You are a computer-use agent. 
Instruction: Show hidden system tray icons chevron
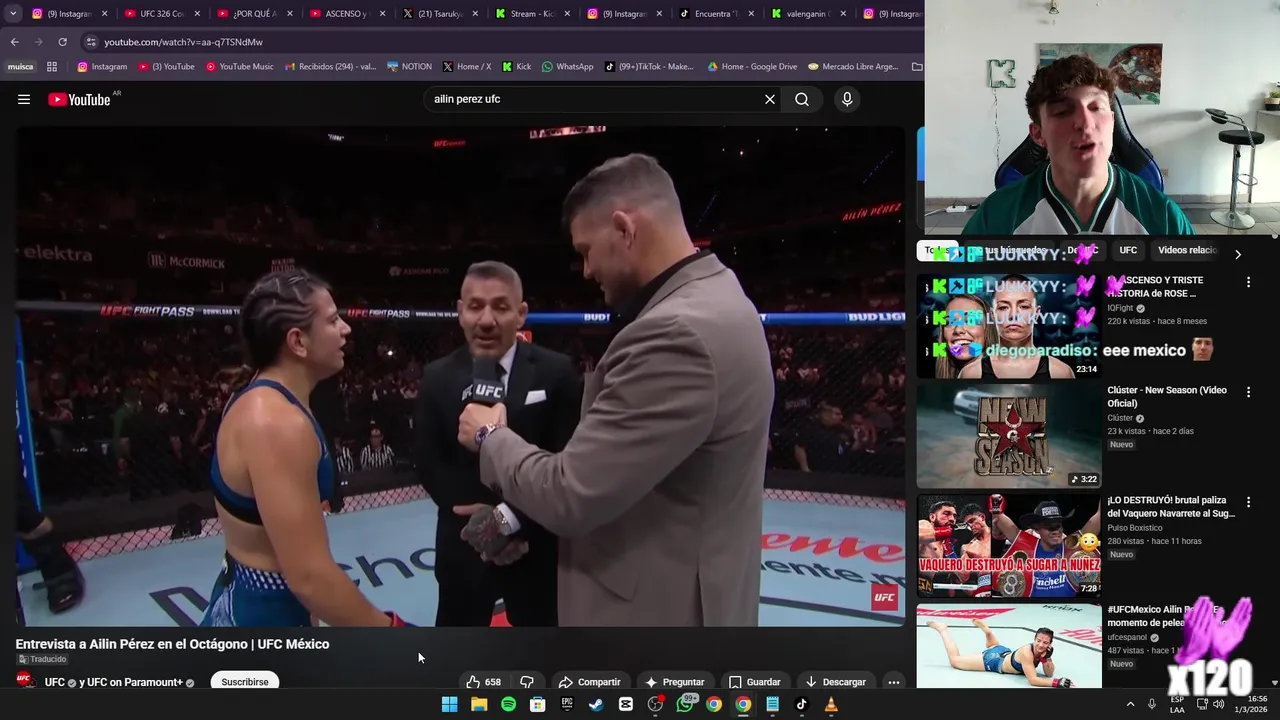tap(1131, 704)
